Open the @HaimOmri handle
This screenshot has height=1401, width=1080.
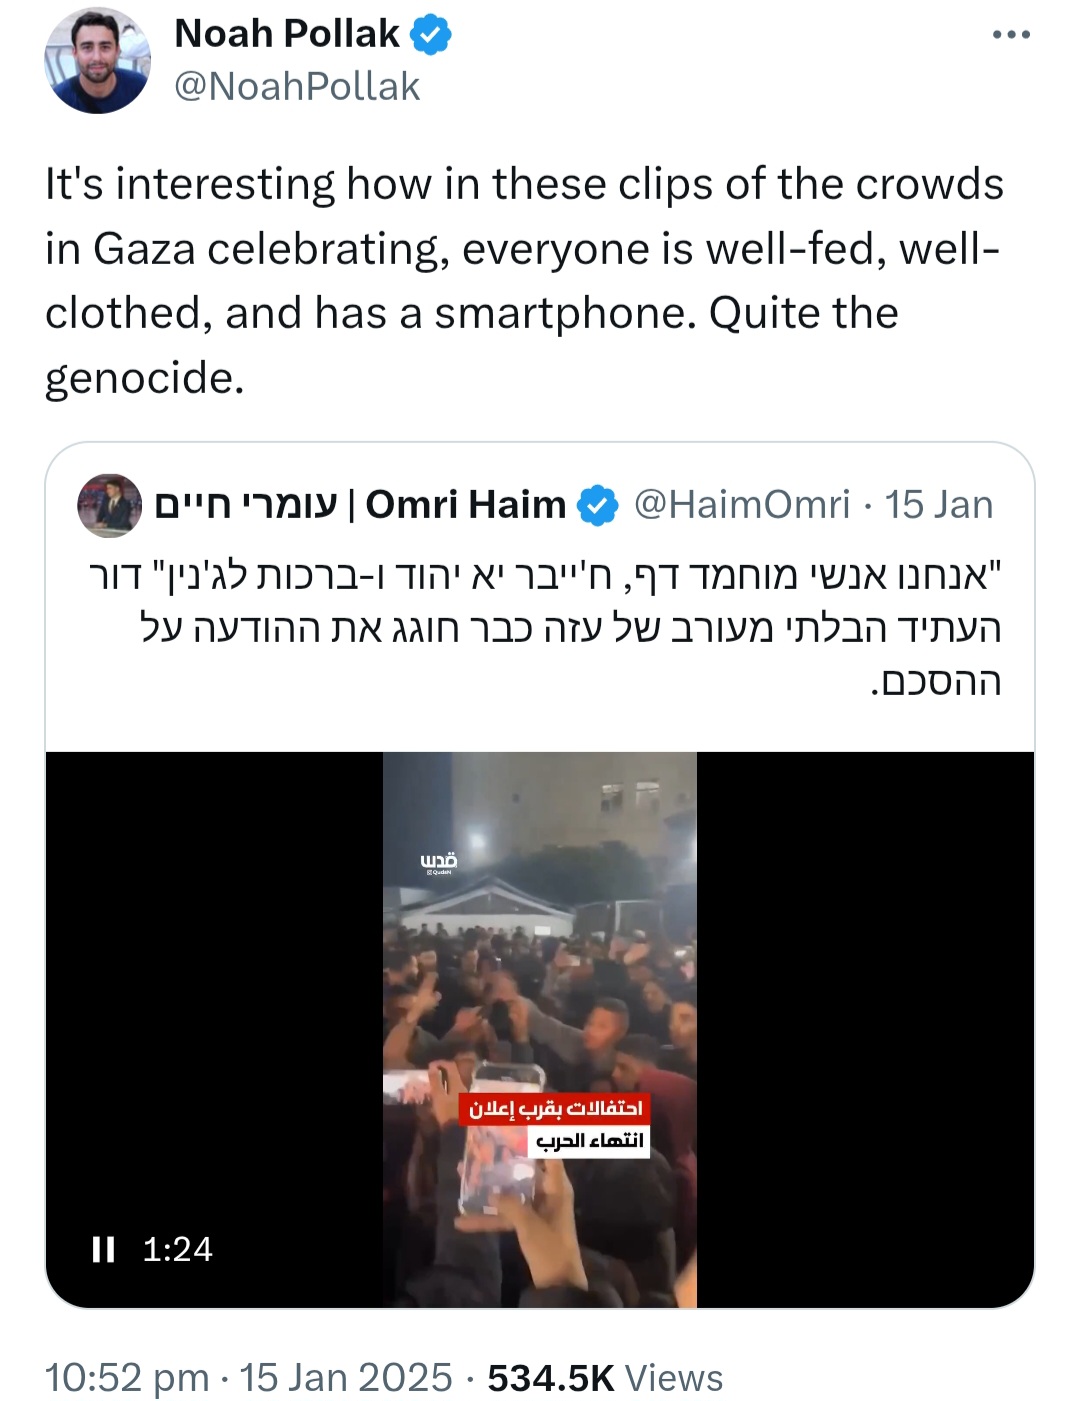tap(742, 505)
